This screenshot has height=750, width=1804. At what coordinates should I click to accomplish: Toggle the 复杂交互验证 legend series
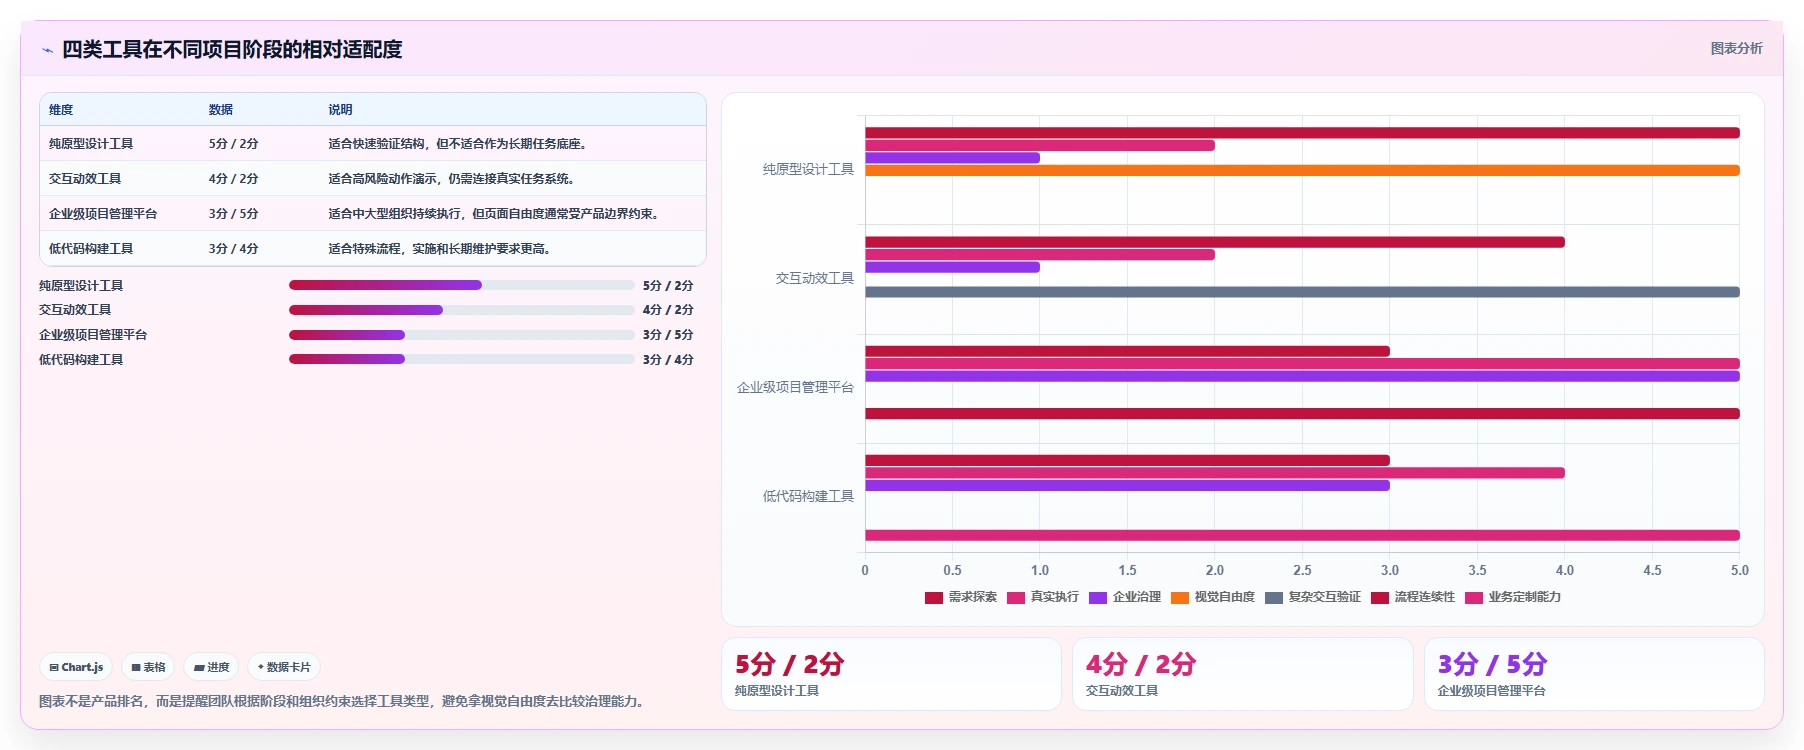tap(1313, 597)
